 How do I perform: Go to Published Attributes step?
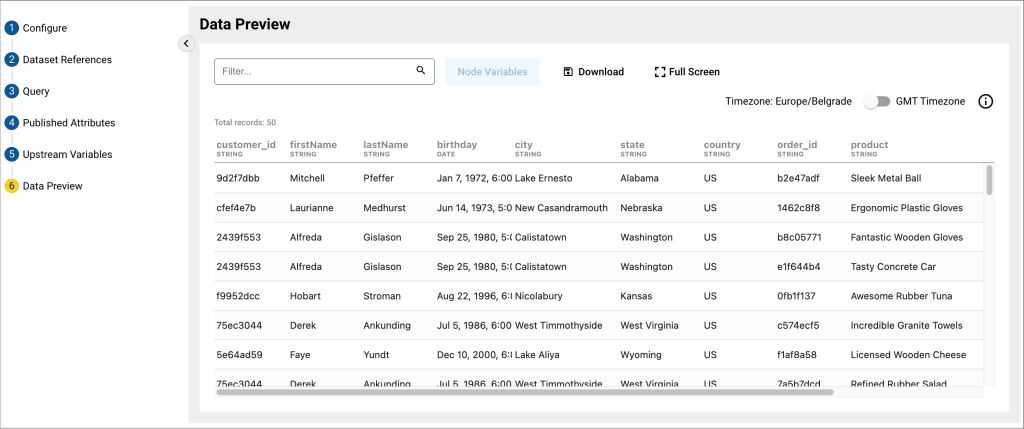click(x=69, y=123)
